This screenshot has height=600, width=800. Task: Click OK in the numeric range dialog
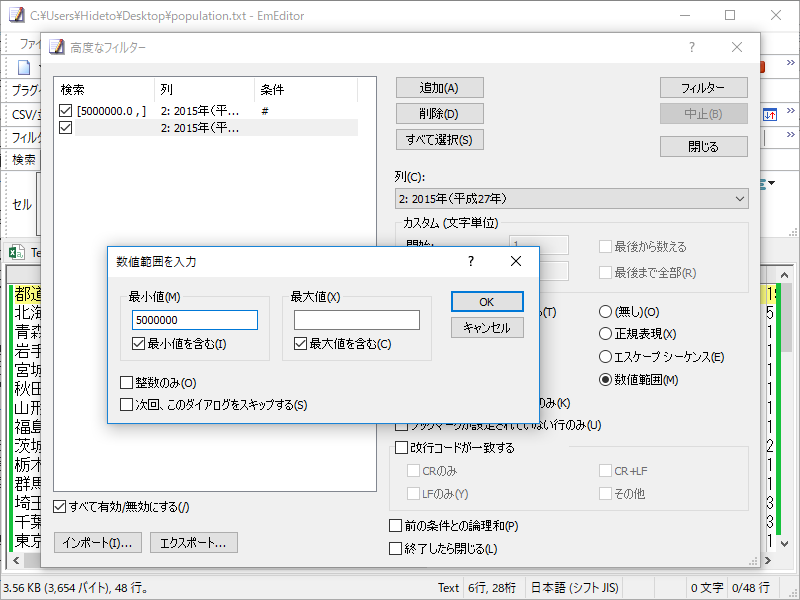[x=487, y=302]
